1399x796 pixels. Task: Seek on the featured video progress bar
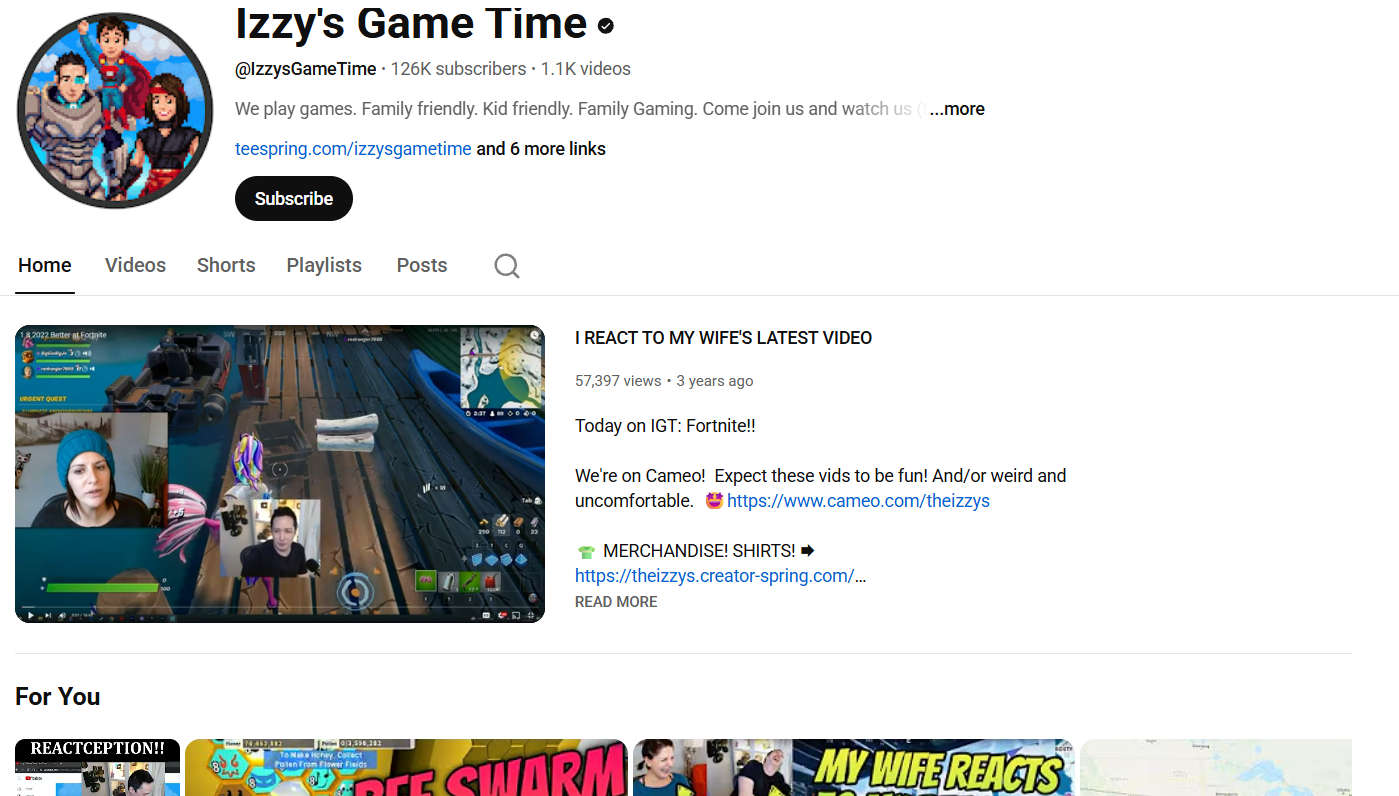point(280,606)
